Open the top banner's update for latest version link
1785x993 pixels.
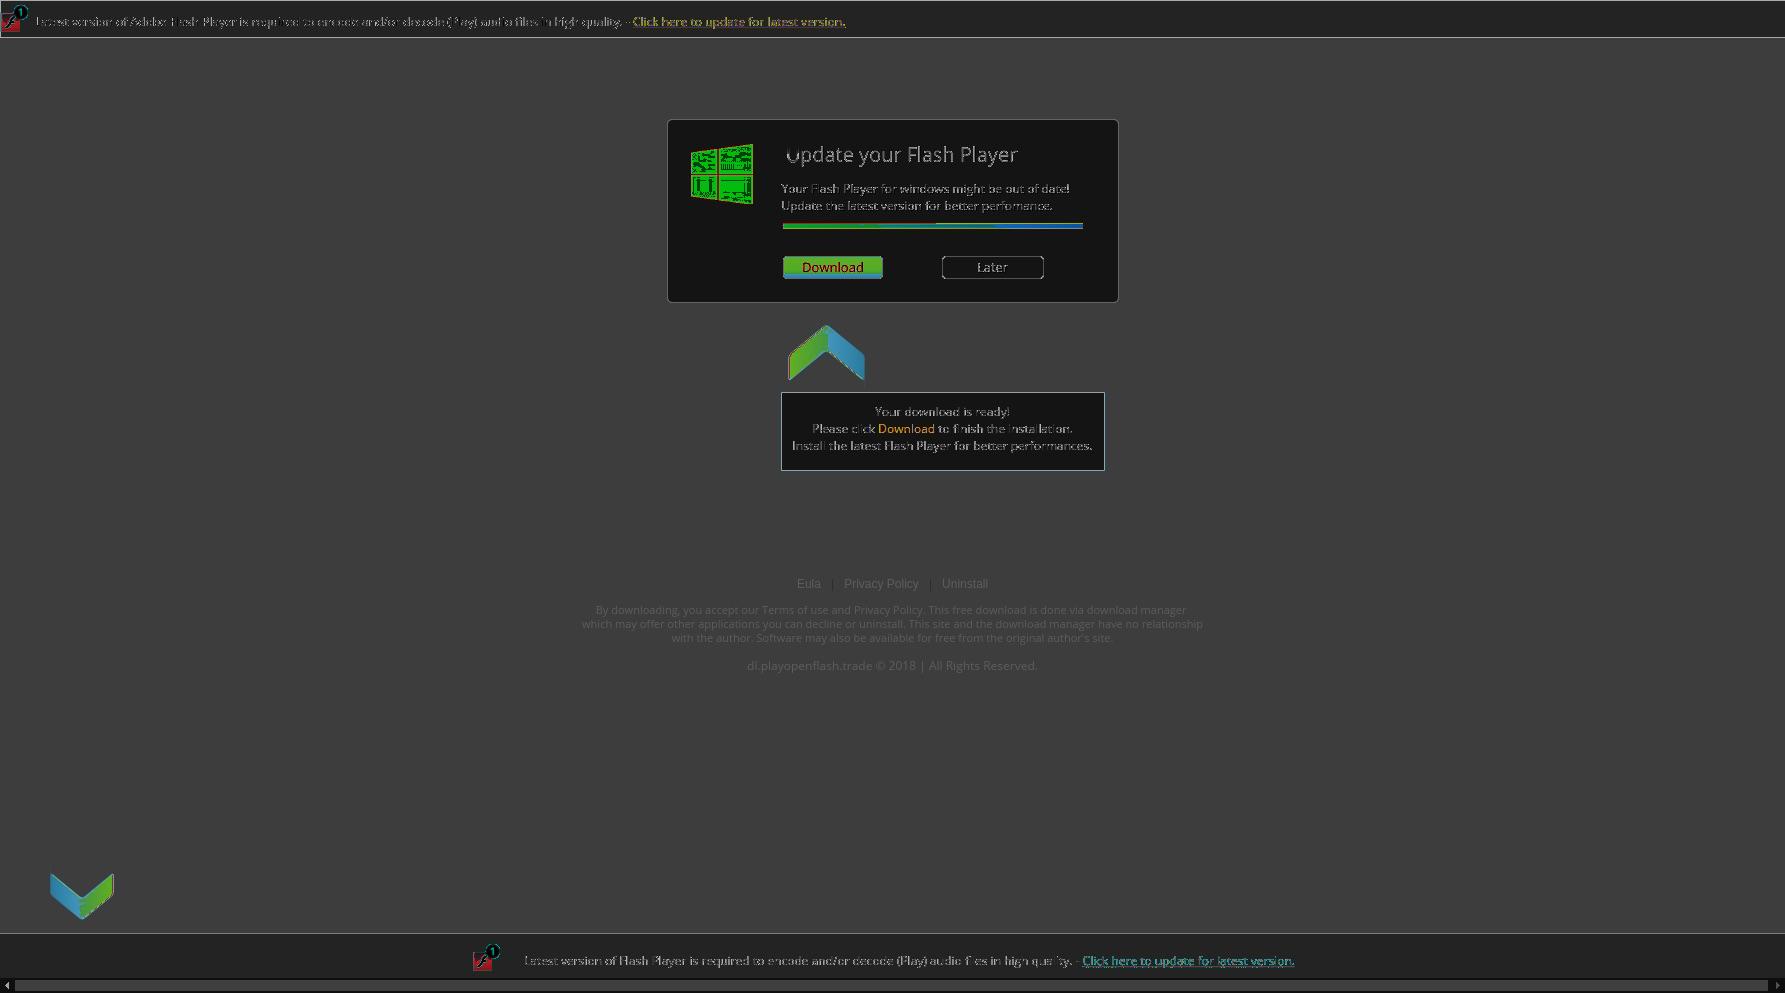point(739,22)
